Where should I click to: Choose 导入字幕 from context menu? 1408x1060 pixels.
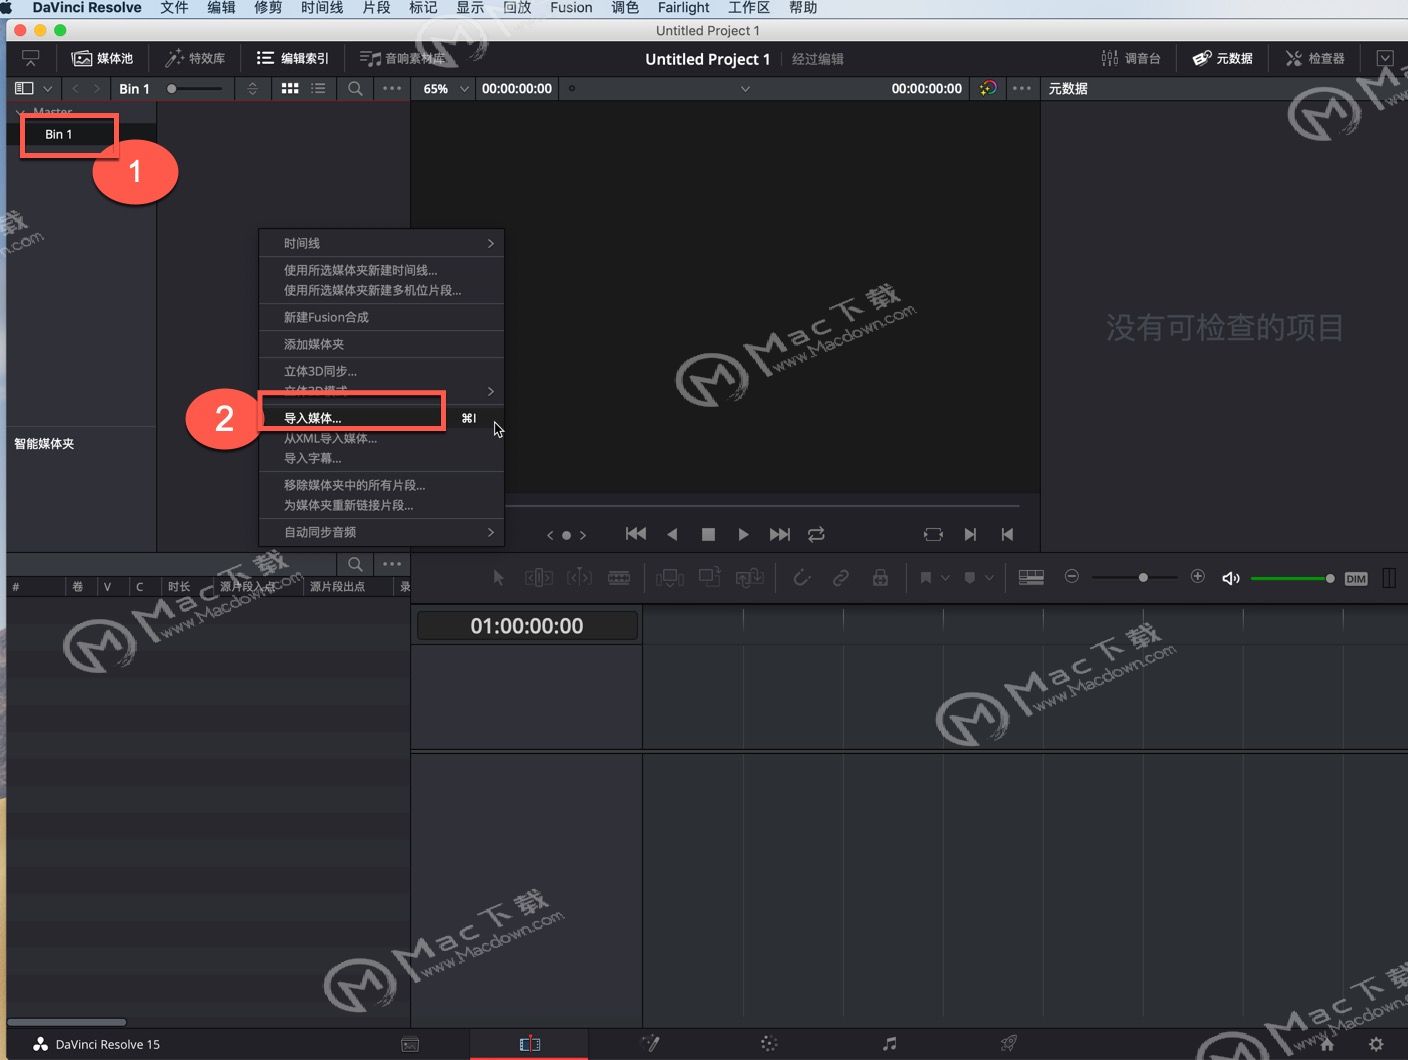[x=381, y=458]
